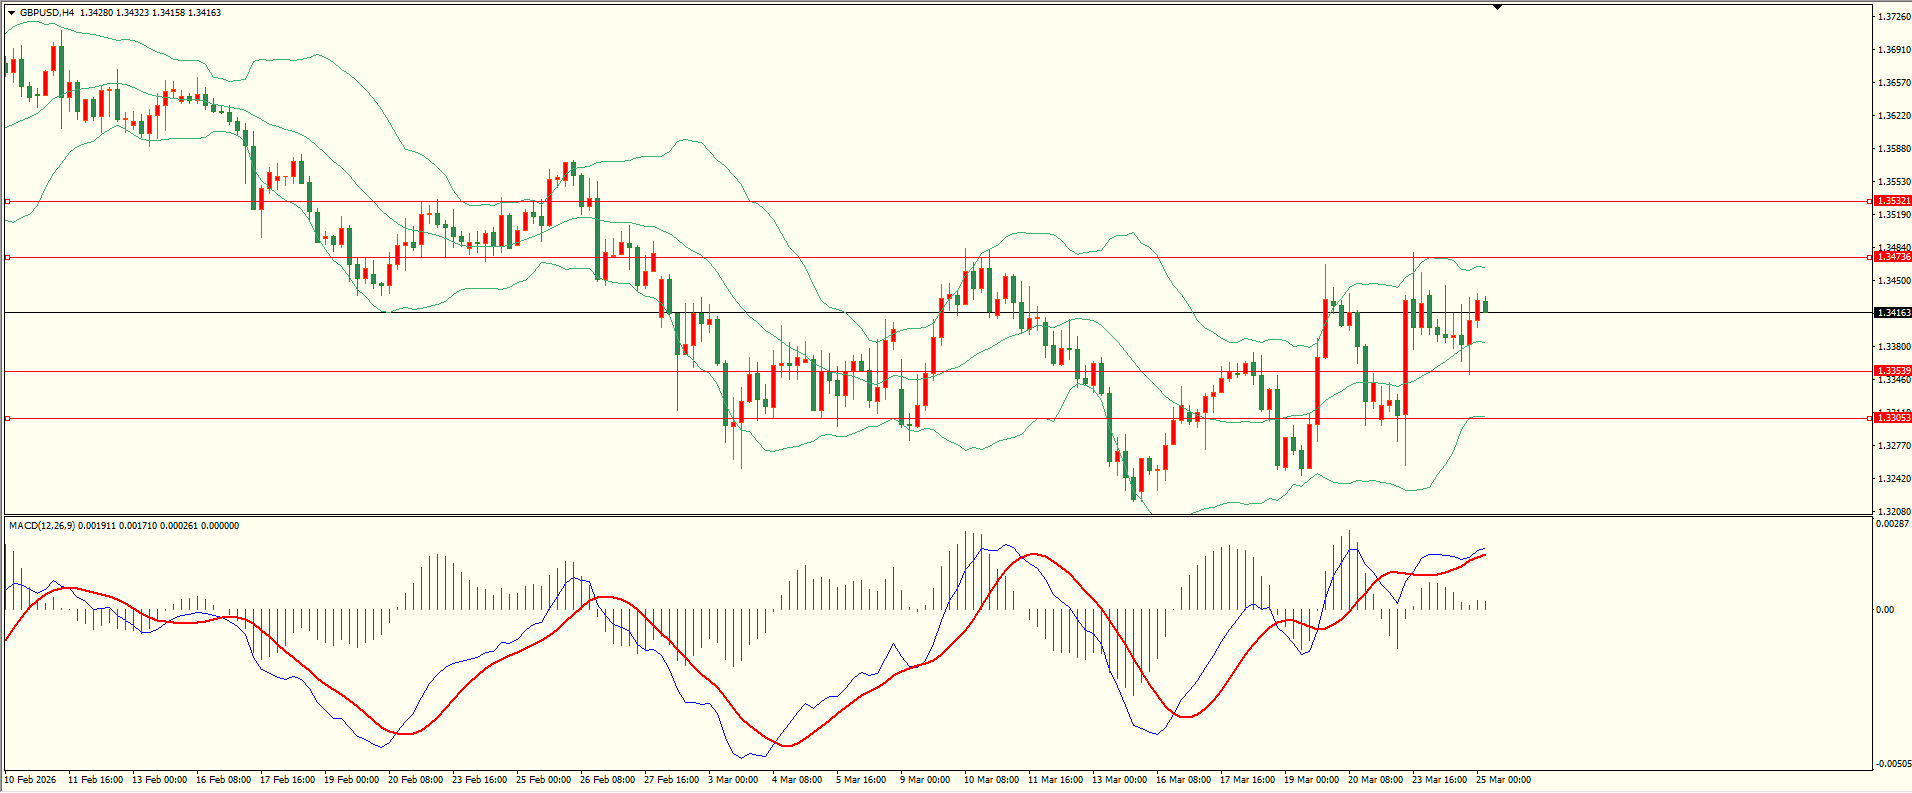Screen dimensions: 1912x793
Task: Click the chart shift triangle marker at top
Action: click(1497, 7)
